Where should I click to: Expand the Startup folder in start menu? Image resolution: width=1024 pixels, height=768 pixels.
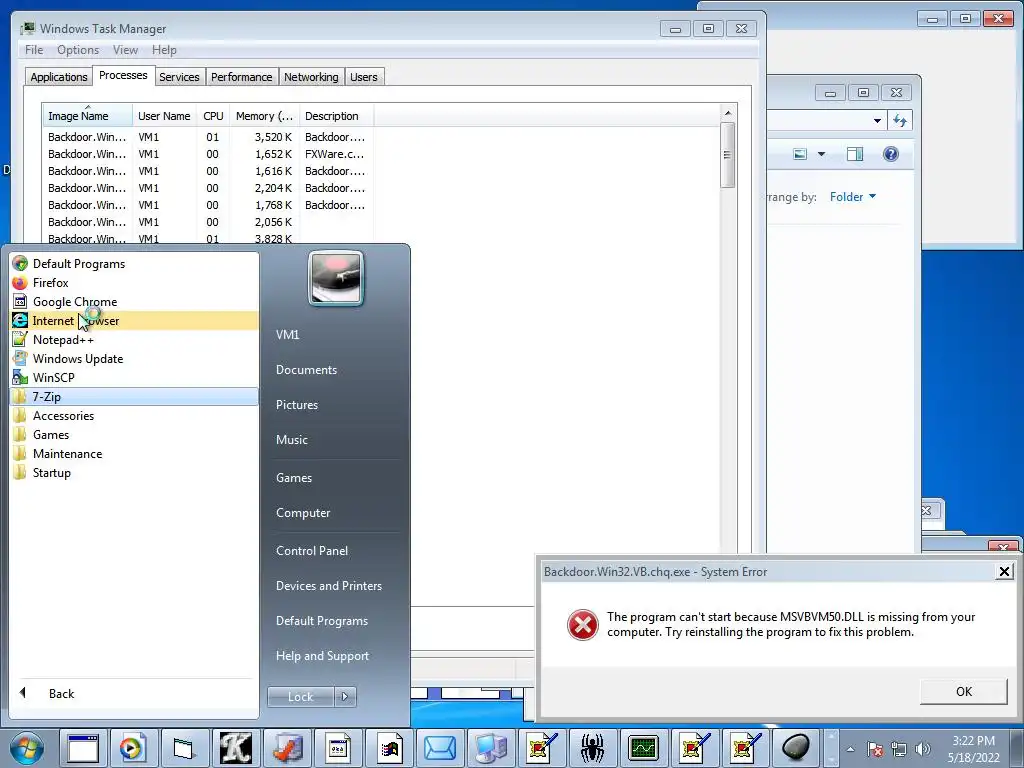(x=134, y=472)
